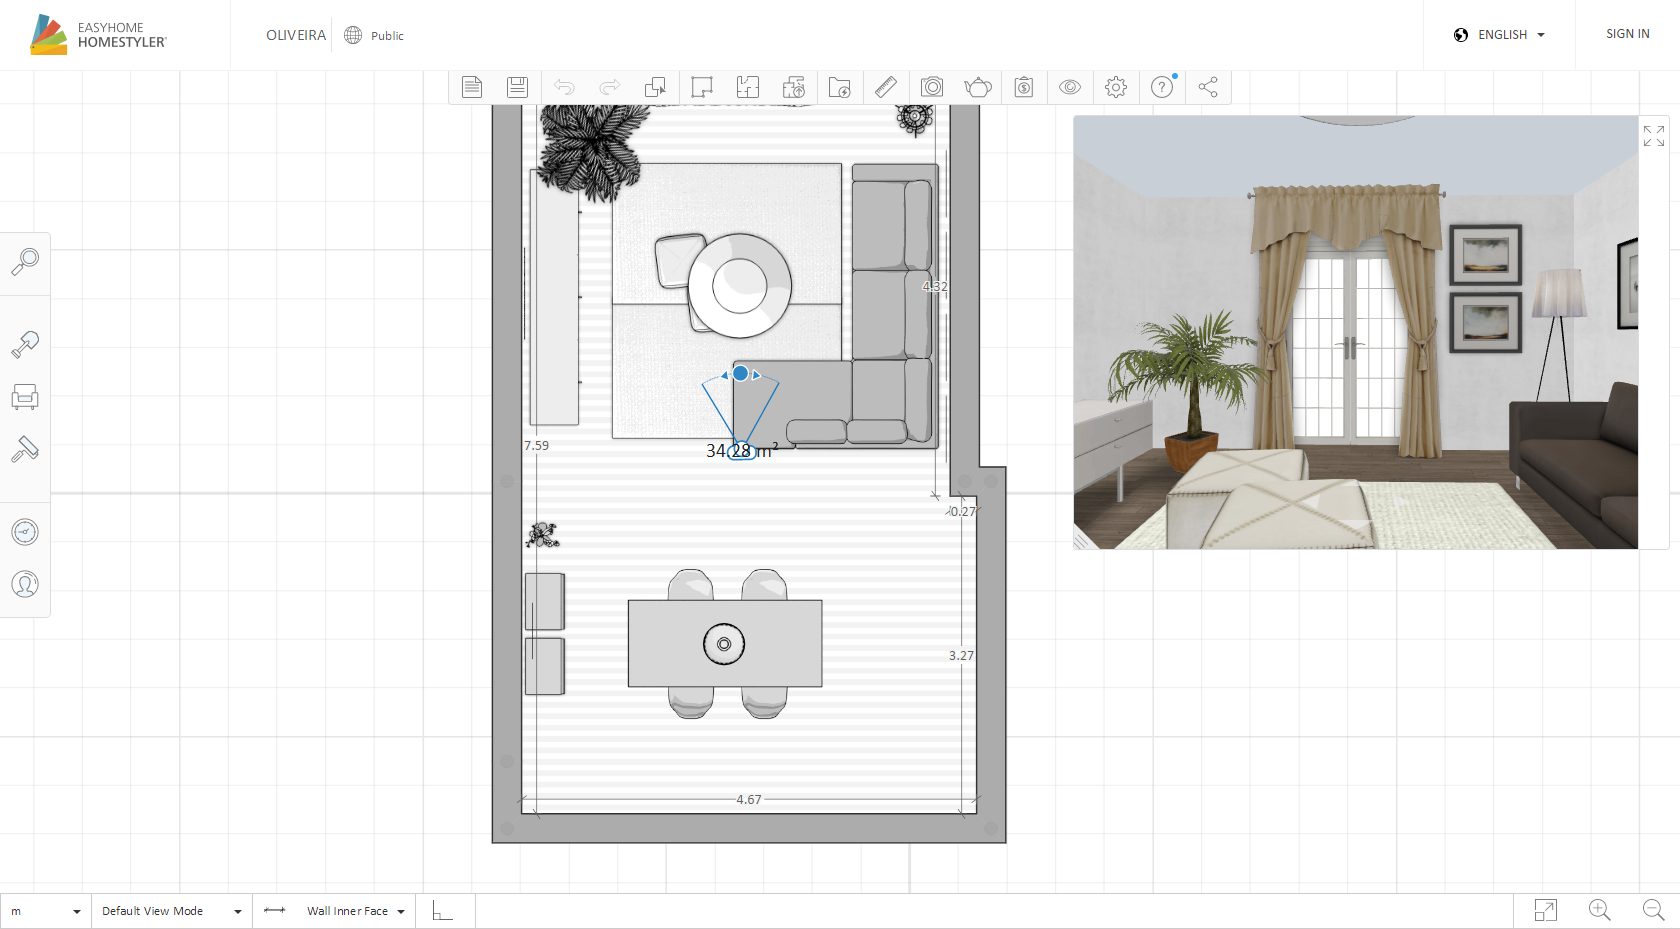This screenshot has height=929, width=1680.
Task: Toggle the eye visibility icon
Action: point(1070,87)
